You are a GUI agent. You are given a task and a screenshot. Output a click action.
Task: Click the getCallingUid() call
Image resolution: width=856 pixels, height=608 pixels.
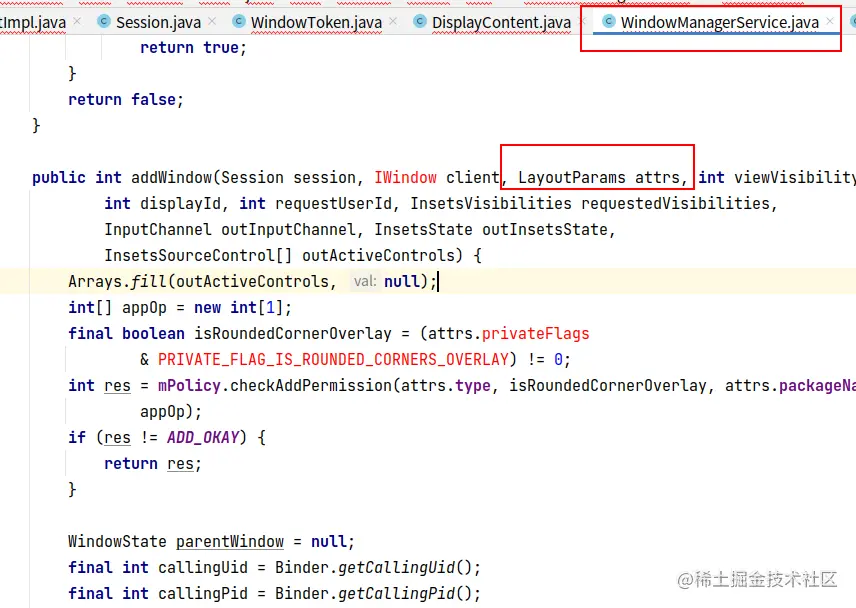pos(405,568)
